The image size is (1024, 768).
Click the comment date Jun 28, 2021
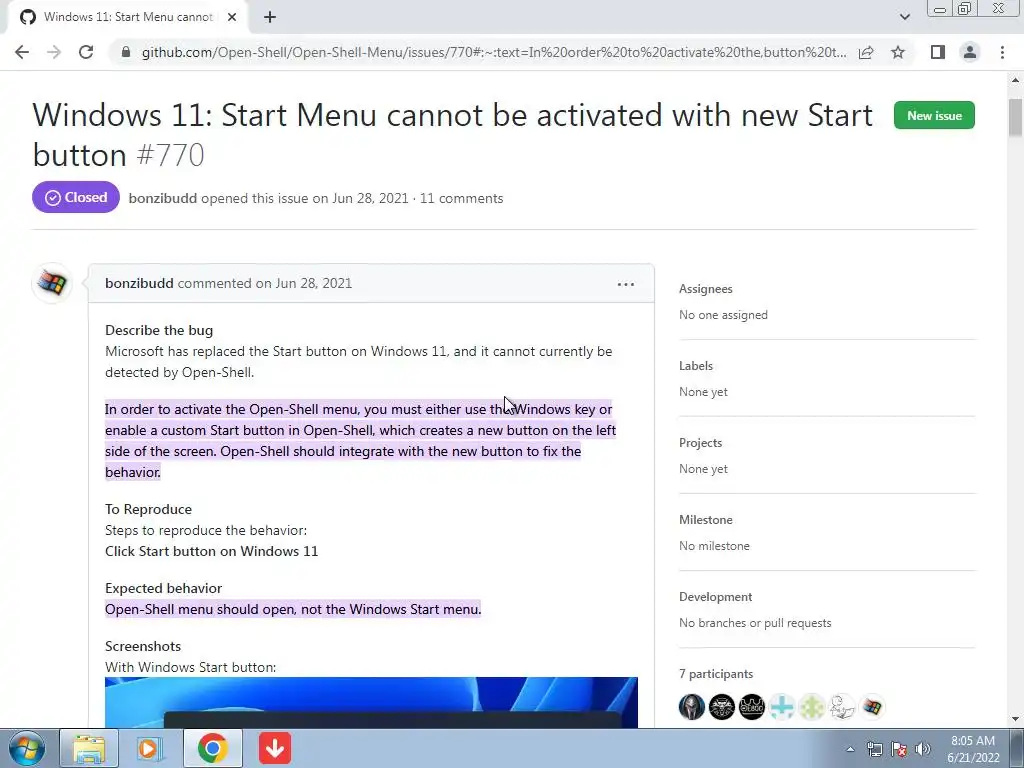(313, 283)
